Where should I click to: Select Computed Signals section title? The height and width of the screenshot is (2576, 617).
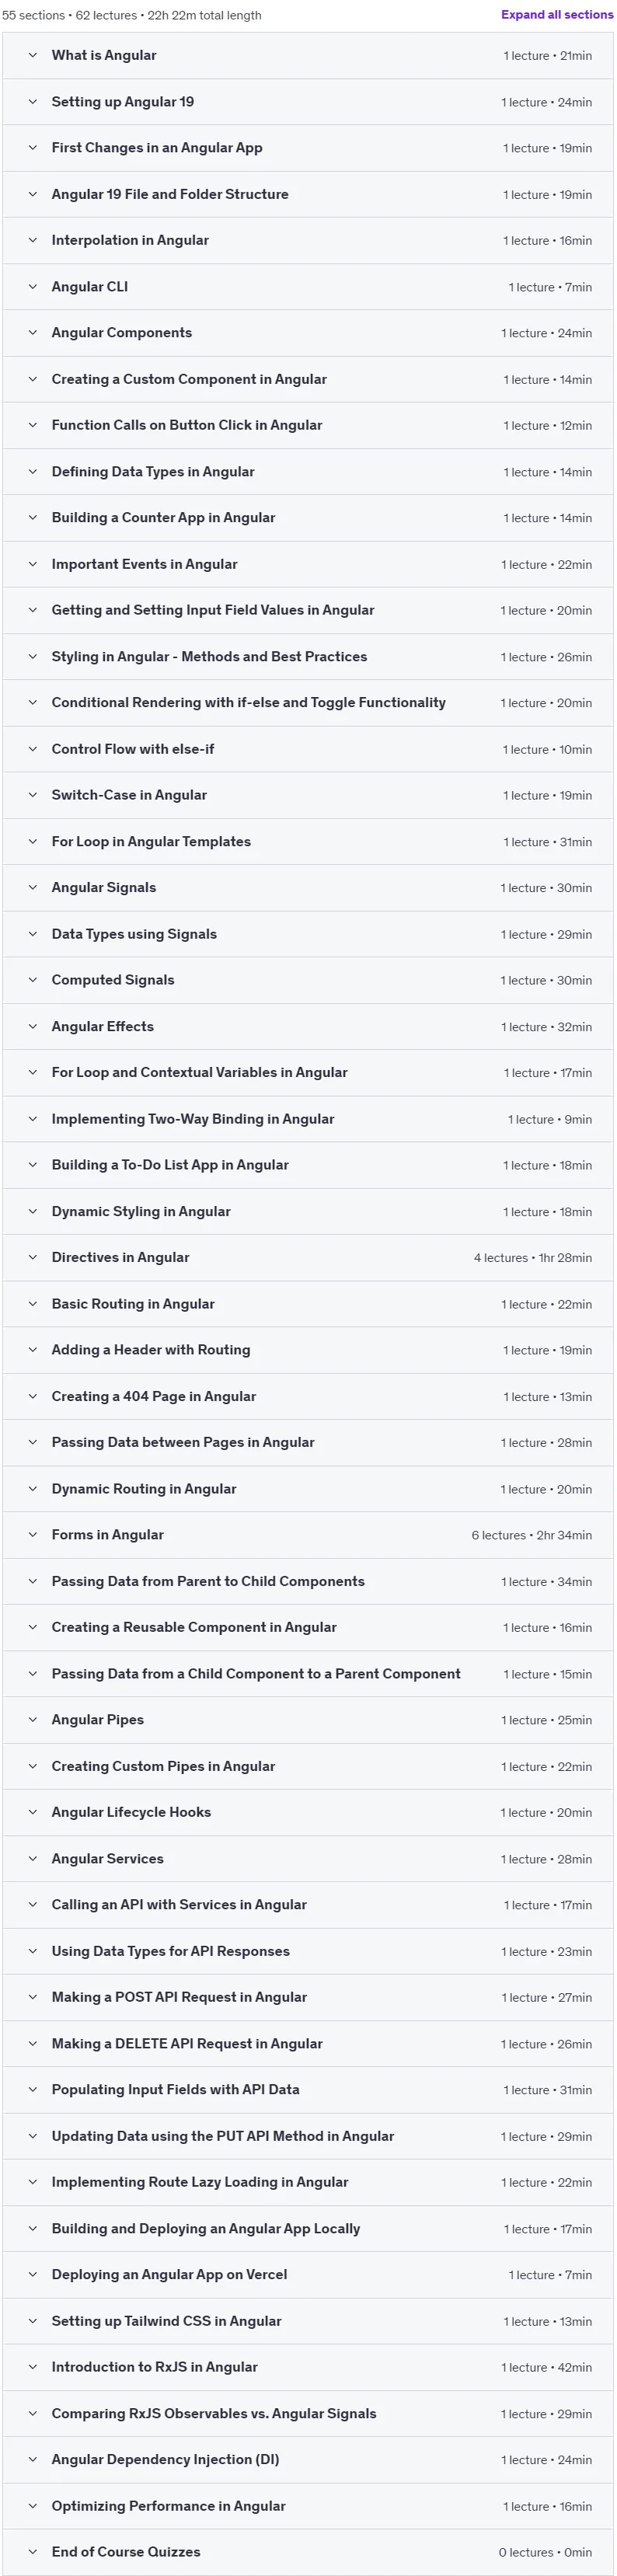pyautogui.click(x=113, y=980)
